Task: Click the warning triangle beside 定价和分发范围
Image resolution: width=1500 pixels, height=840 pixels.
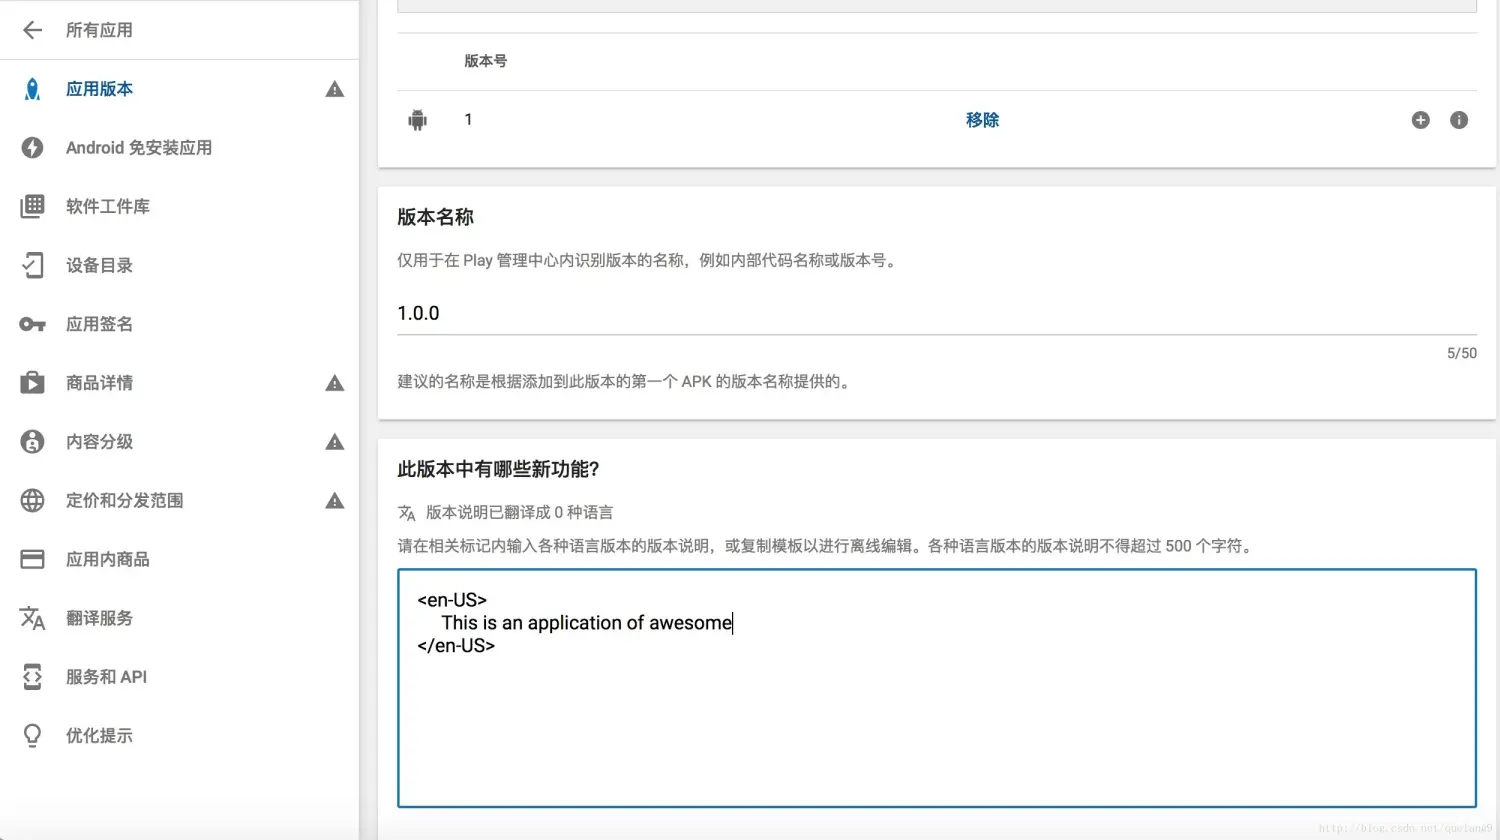Action: pos(335,501)
